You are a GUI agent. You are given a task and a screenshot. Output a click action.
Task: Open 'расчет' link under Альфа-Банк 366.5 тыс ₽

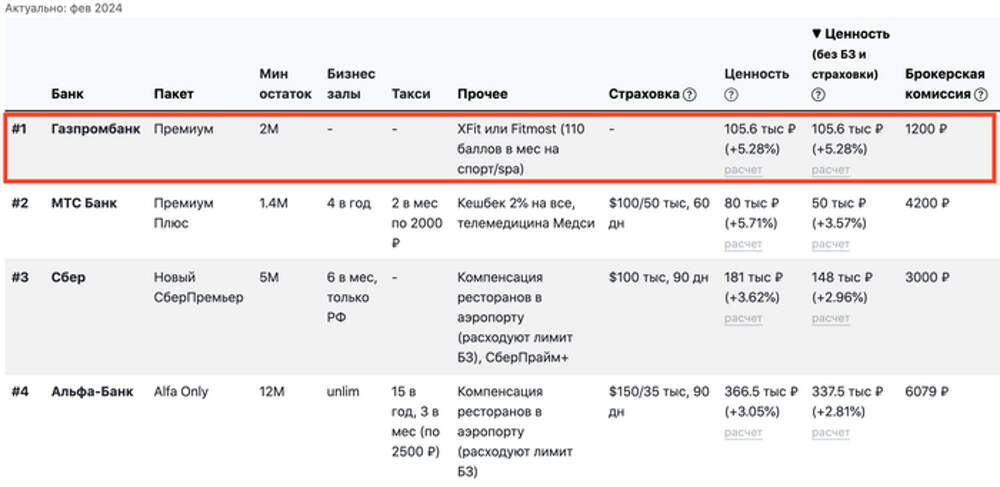click(x=743, y=432)
